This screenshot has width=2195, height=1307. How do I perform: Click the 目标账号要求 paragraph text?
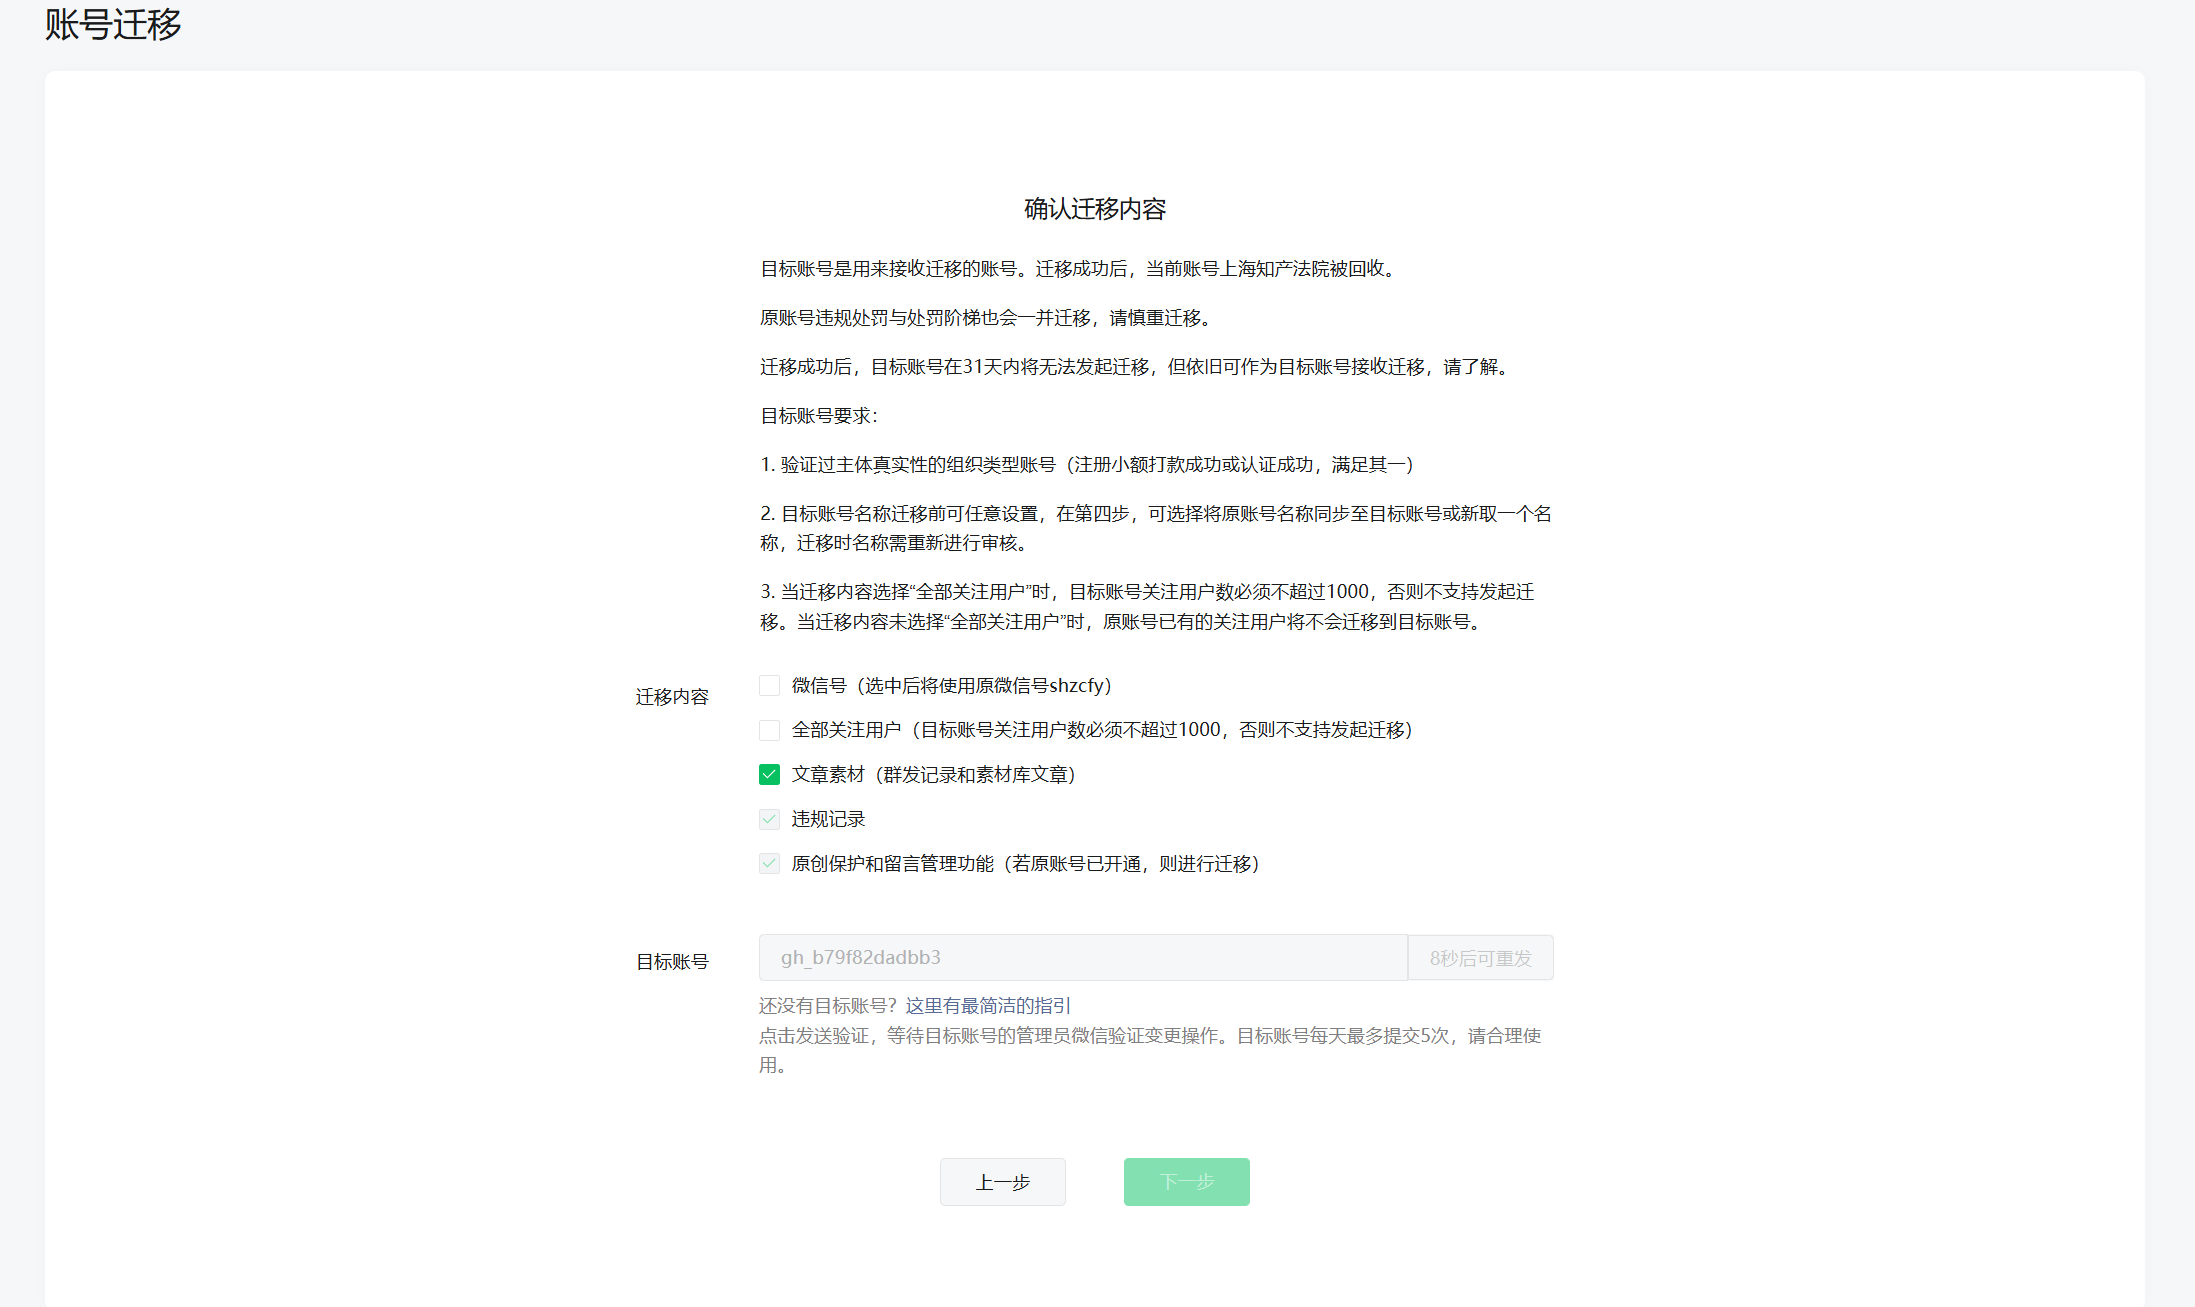click(x=819, y=416)
